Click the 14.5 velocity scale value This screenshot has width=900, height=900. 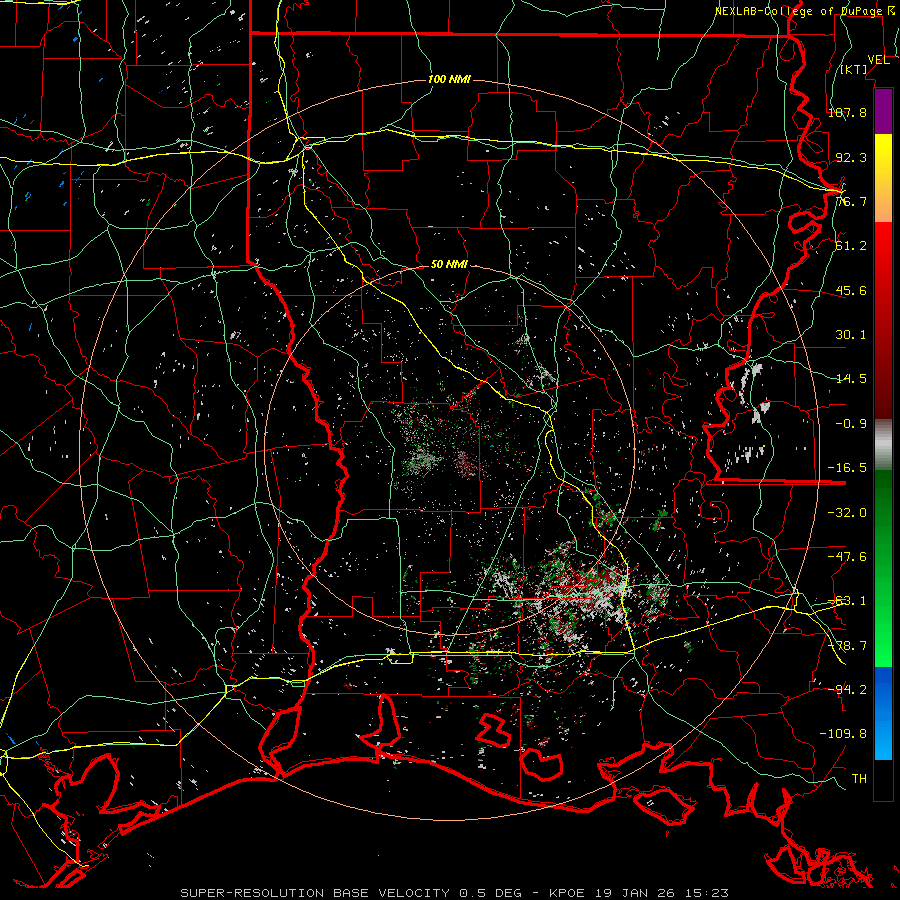tap(851, 379)
